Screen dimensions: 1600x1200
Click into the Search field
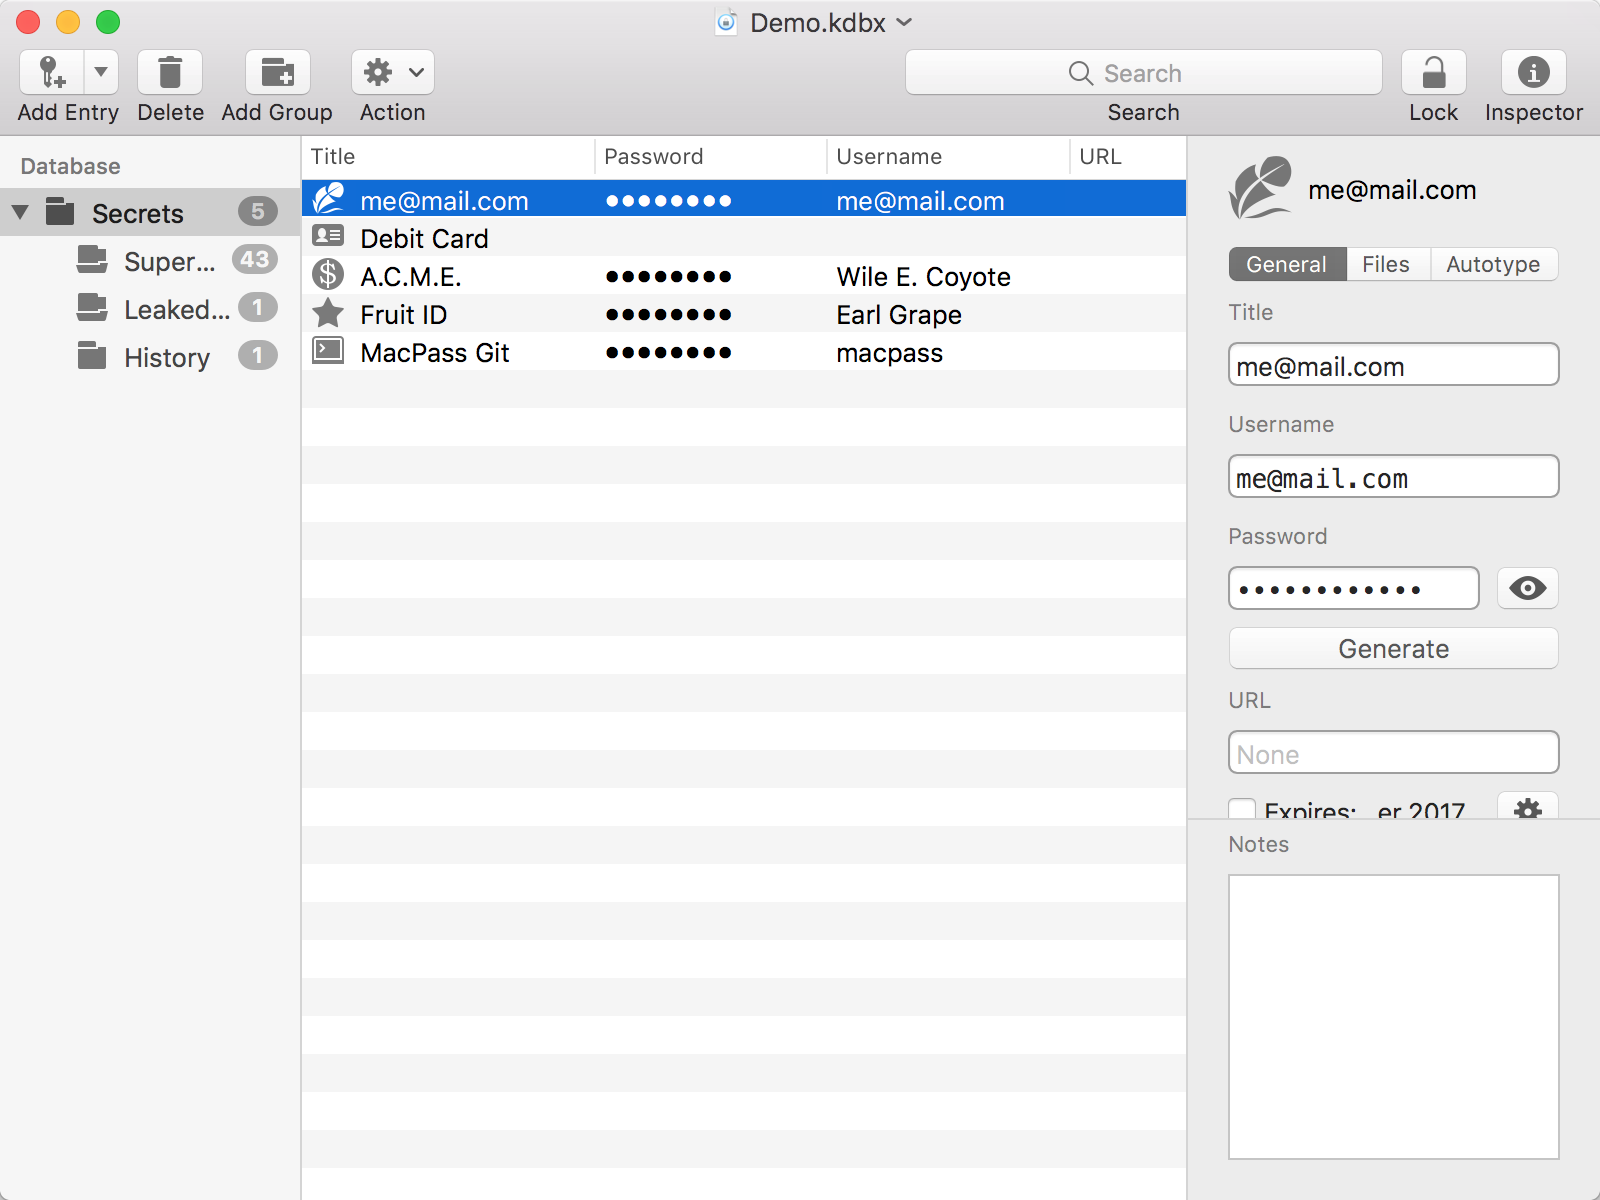point(1143,73)
